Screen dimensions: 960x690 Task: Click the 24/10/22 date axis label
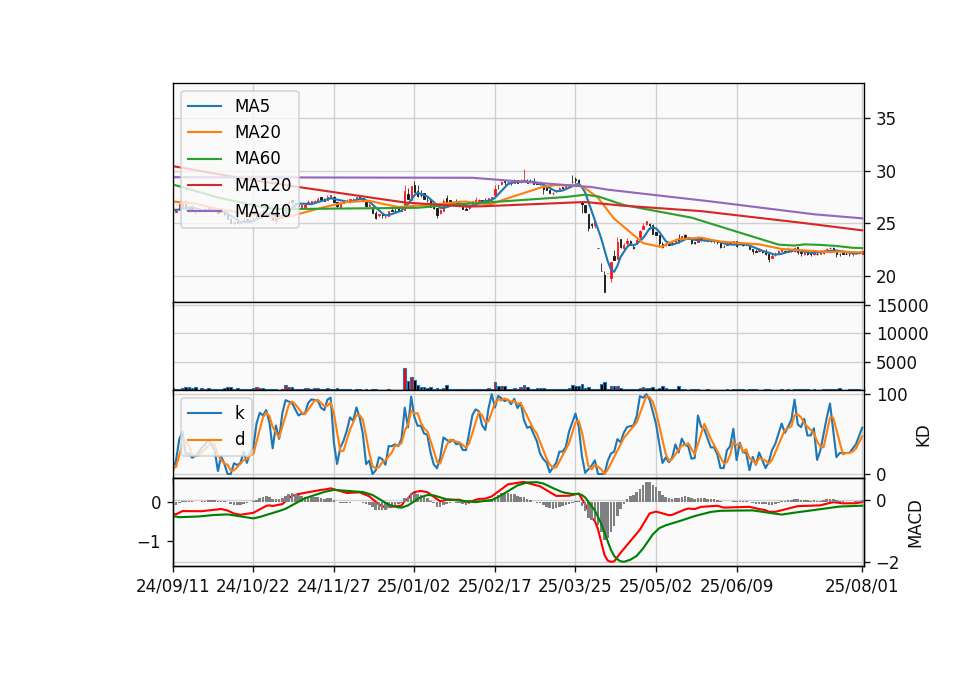253,586
